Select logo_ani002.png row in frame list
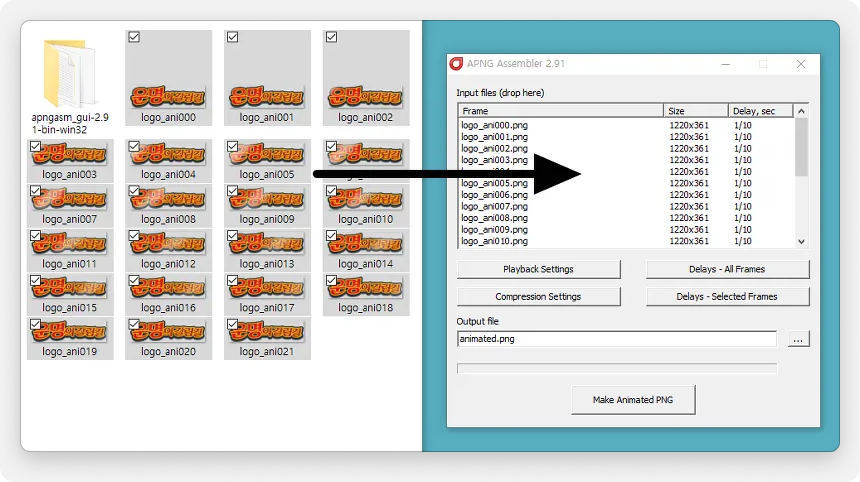This screenshot has height=482, width=860. (x=625, y=148)
